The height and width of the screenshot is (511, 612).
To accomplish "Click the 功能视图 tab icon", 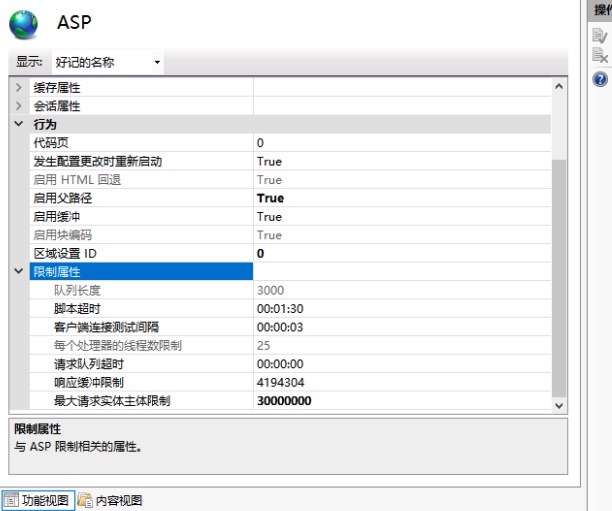I will point(11,500).
